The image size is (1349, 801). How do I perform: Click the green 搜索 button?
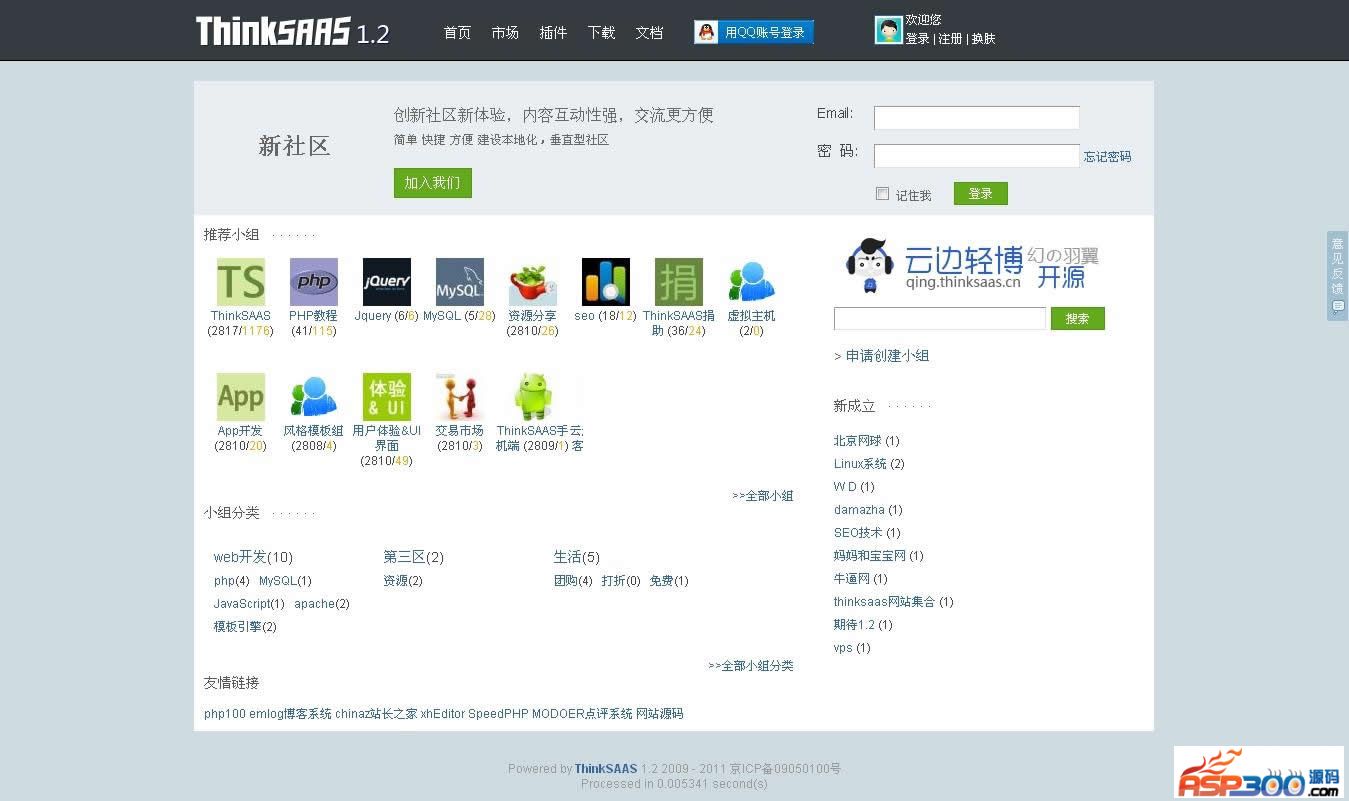(1077, 319)
